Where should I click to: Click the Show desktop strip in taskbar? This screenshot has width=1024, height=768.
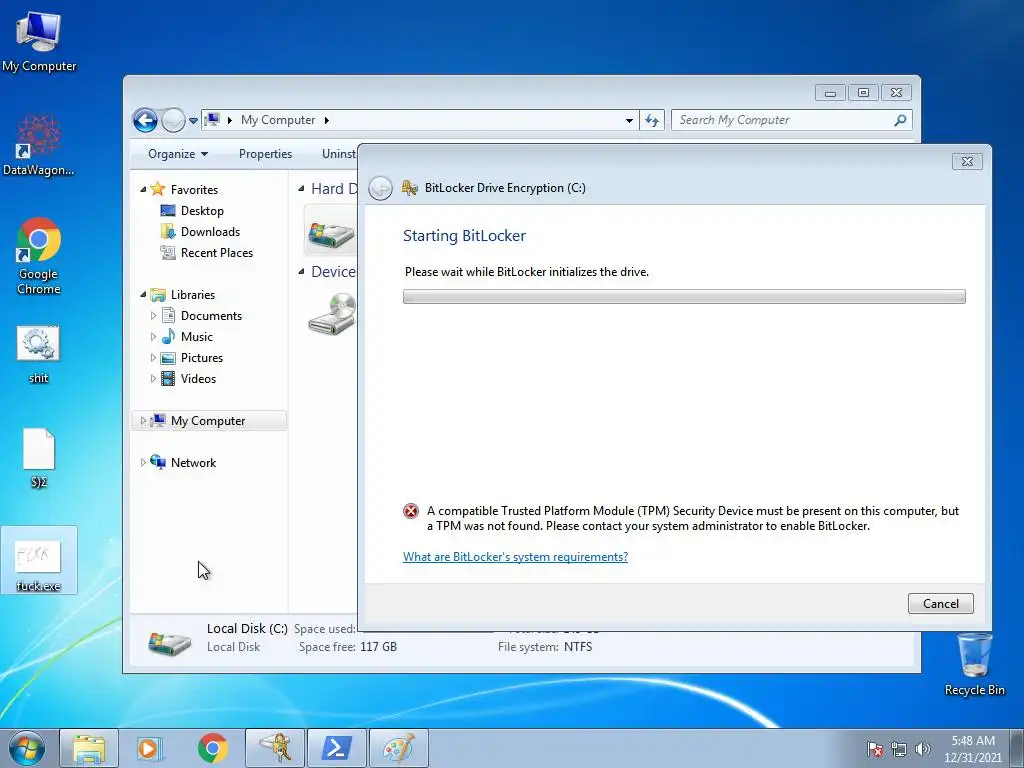[x=1017, y=748]
